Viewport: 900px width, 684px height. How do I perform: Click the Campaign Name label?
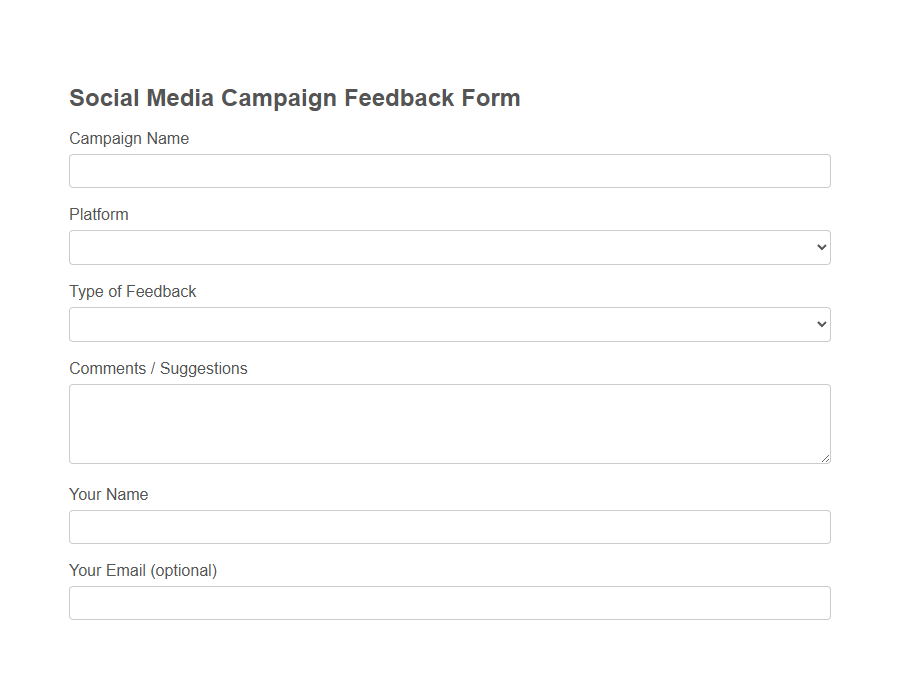pos(129,138)
